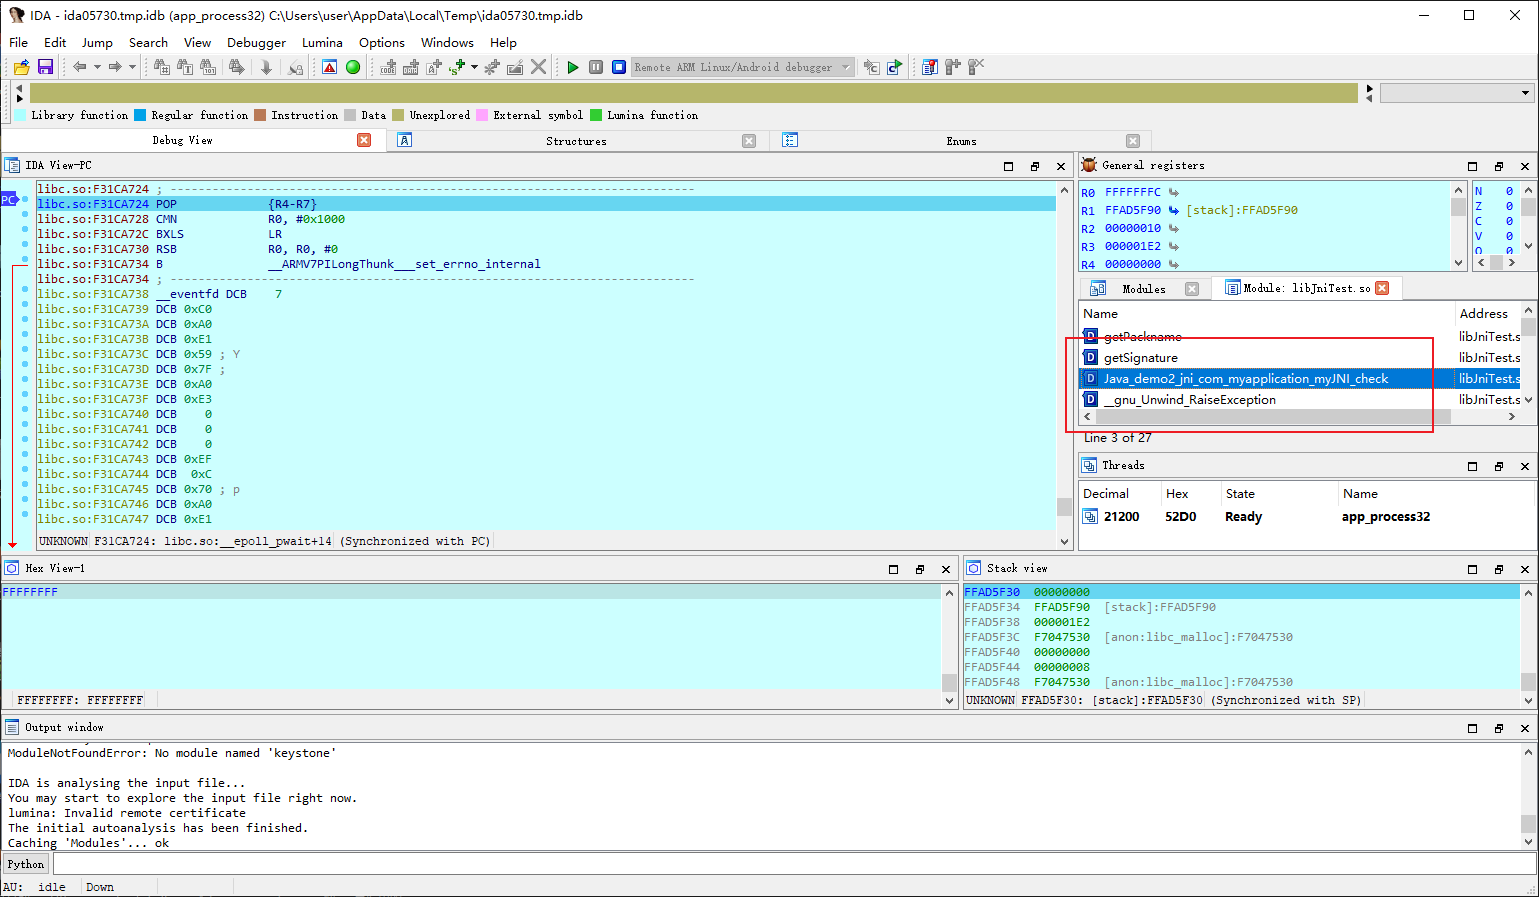
Task: Close the Modules tab
Action: coord(1192,289)
